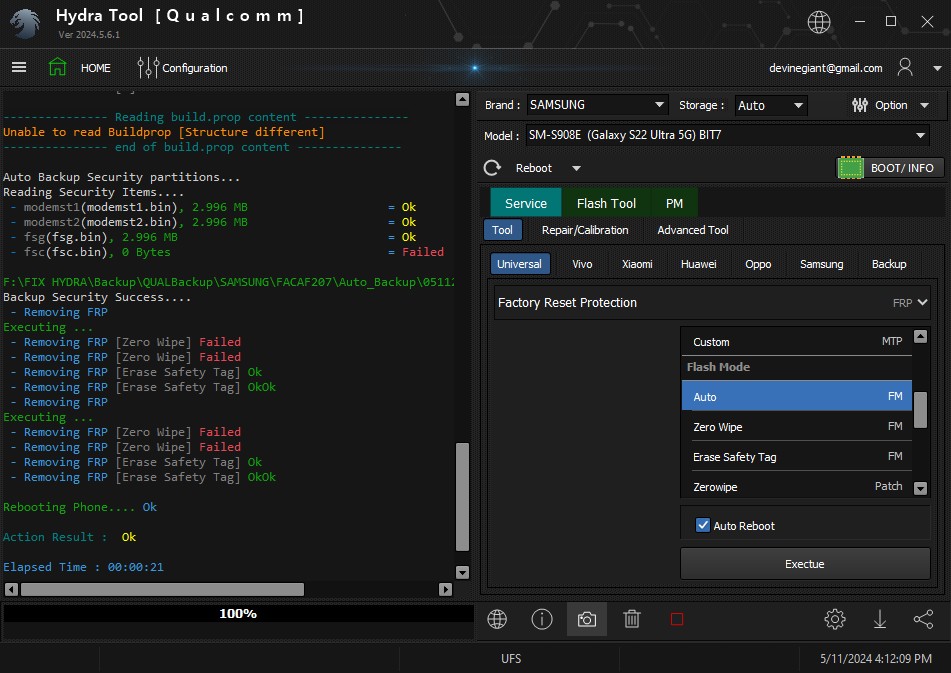The height and width of the screenshot is (673, 951).
Task: Choose the Erase Safety Tag method
Action: click(797, 456)
